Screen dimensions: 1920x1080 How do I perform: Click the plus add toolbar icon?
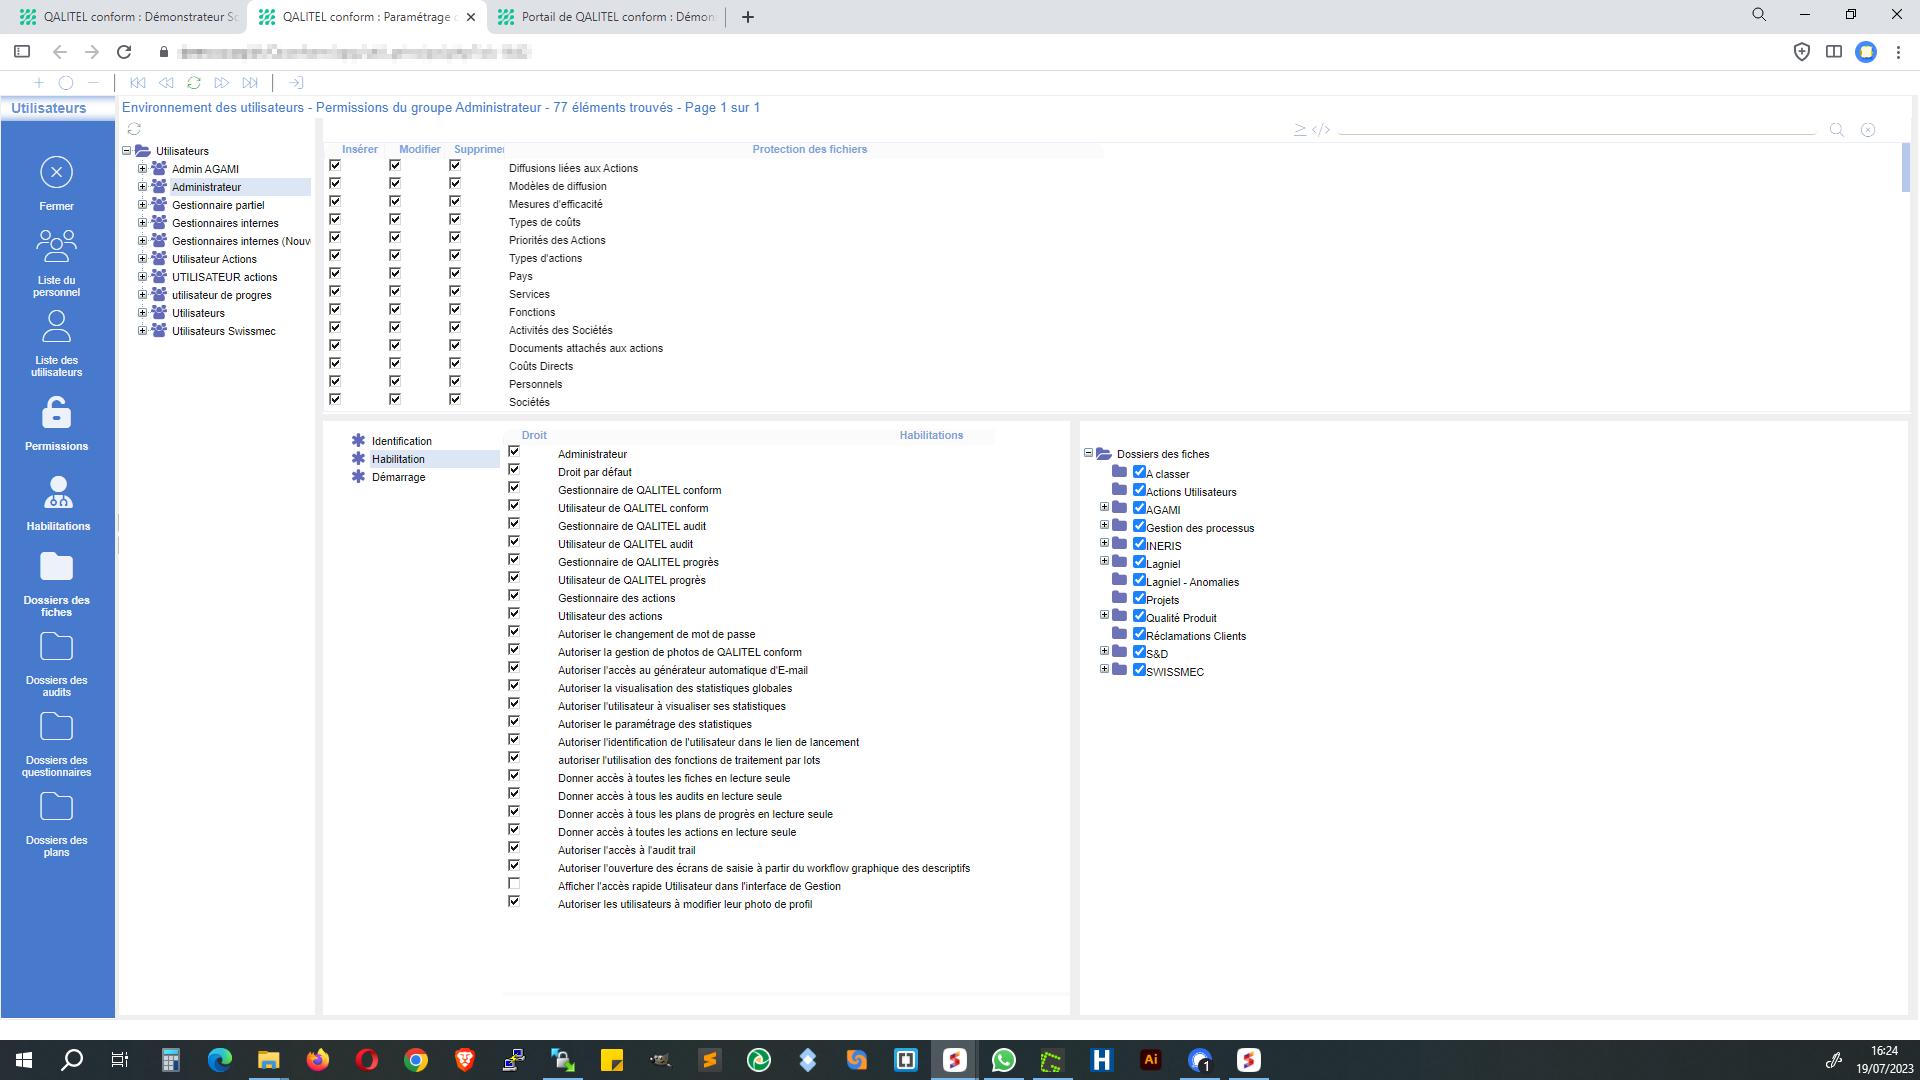click(38, 83)
